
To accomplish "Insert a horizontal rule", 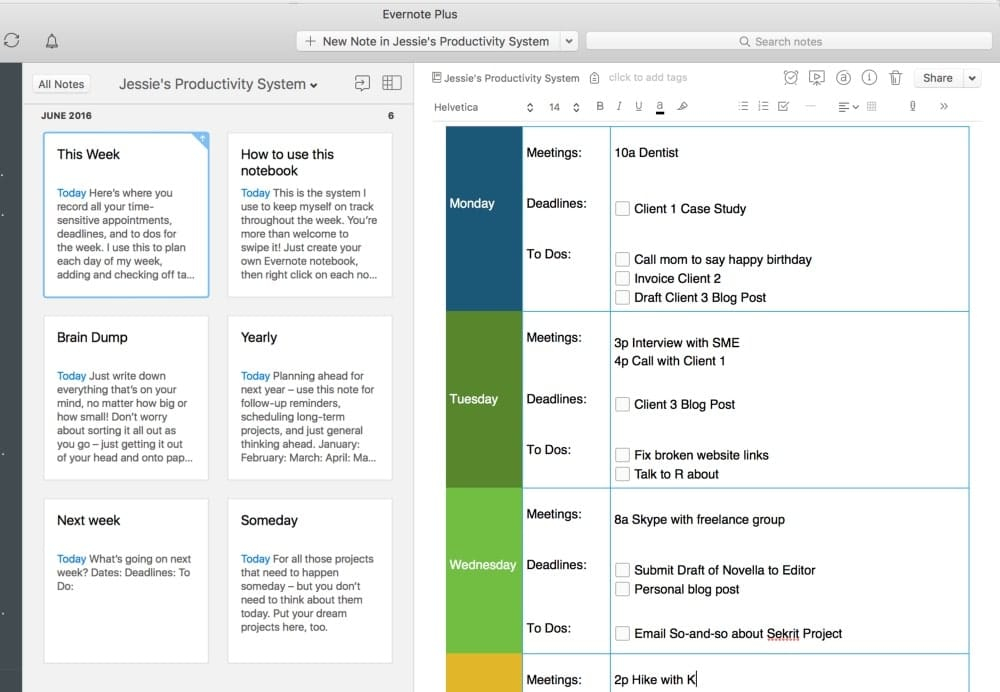I will 811,107.
